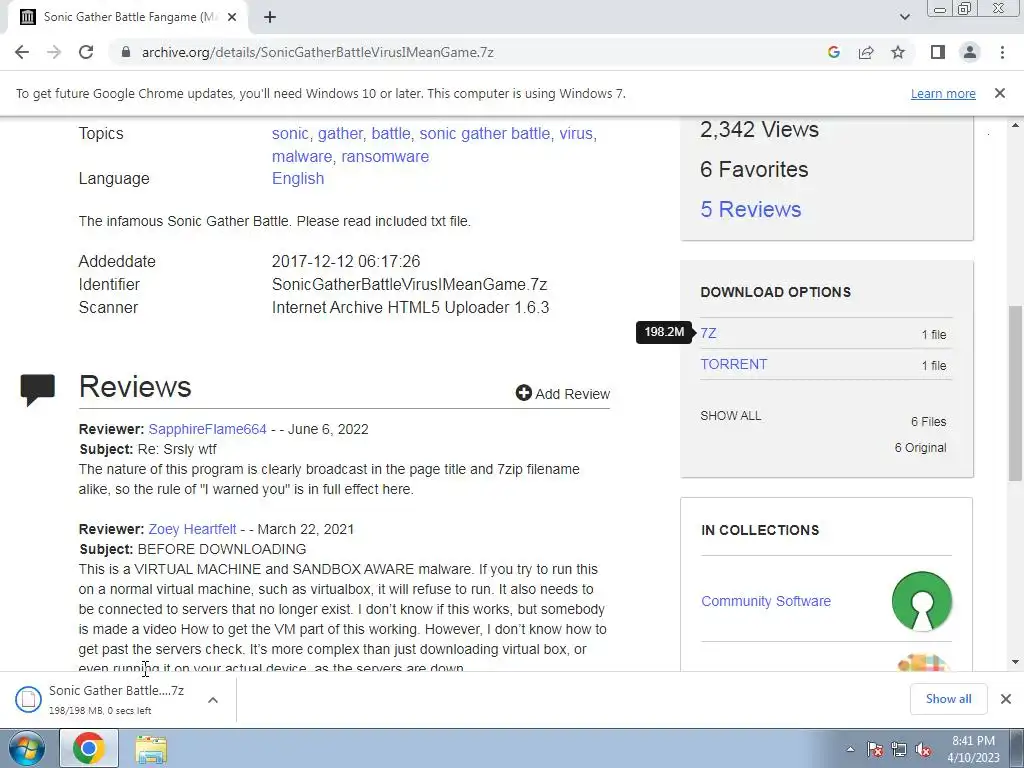This screenshot has height=768, width=1024.
Task: Click the '2,342 Views' count
Action: pos(759,129)
